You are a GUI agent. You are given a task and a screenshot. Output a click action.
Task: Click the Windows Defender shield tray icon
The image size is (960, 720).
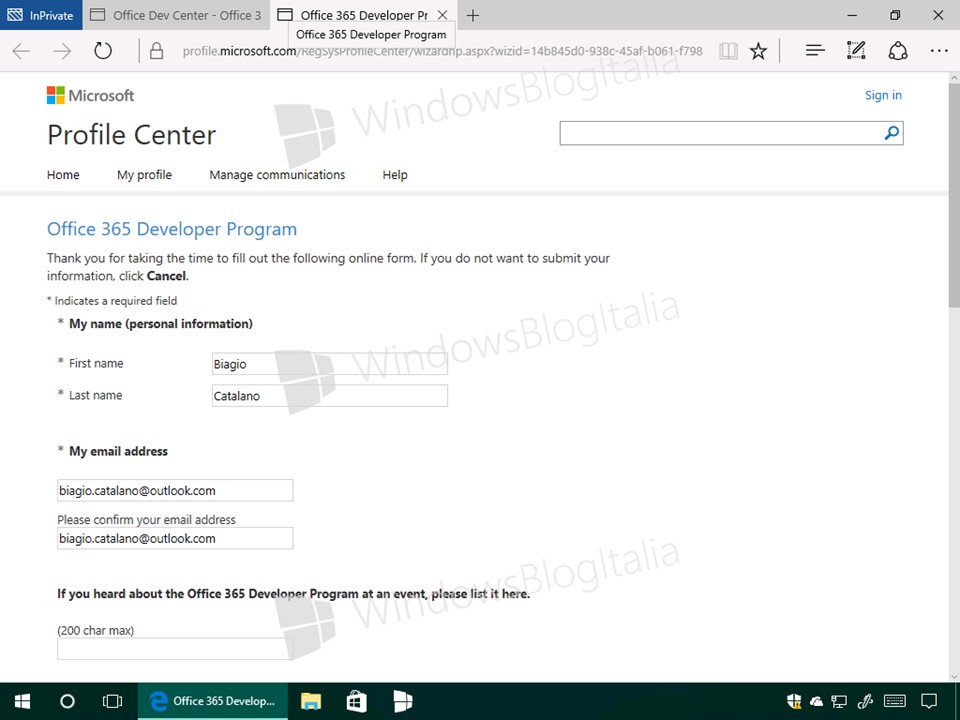click(x=794, y=701)
